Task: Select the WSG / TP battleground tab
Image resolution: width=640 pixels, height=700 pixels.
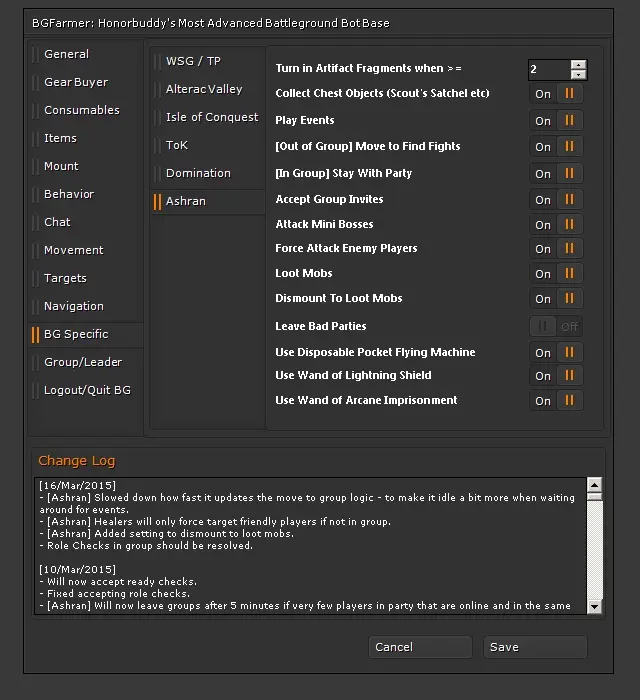Action: [x=208, y=61]
